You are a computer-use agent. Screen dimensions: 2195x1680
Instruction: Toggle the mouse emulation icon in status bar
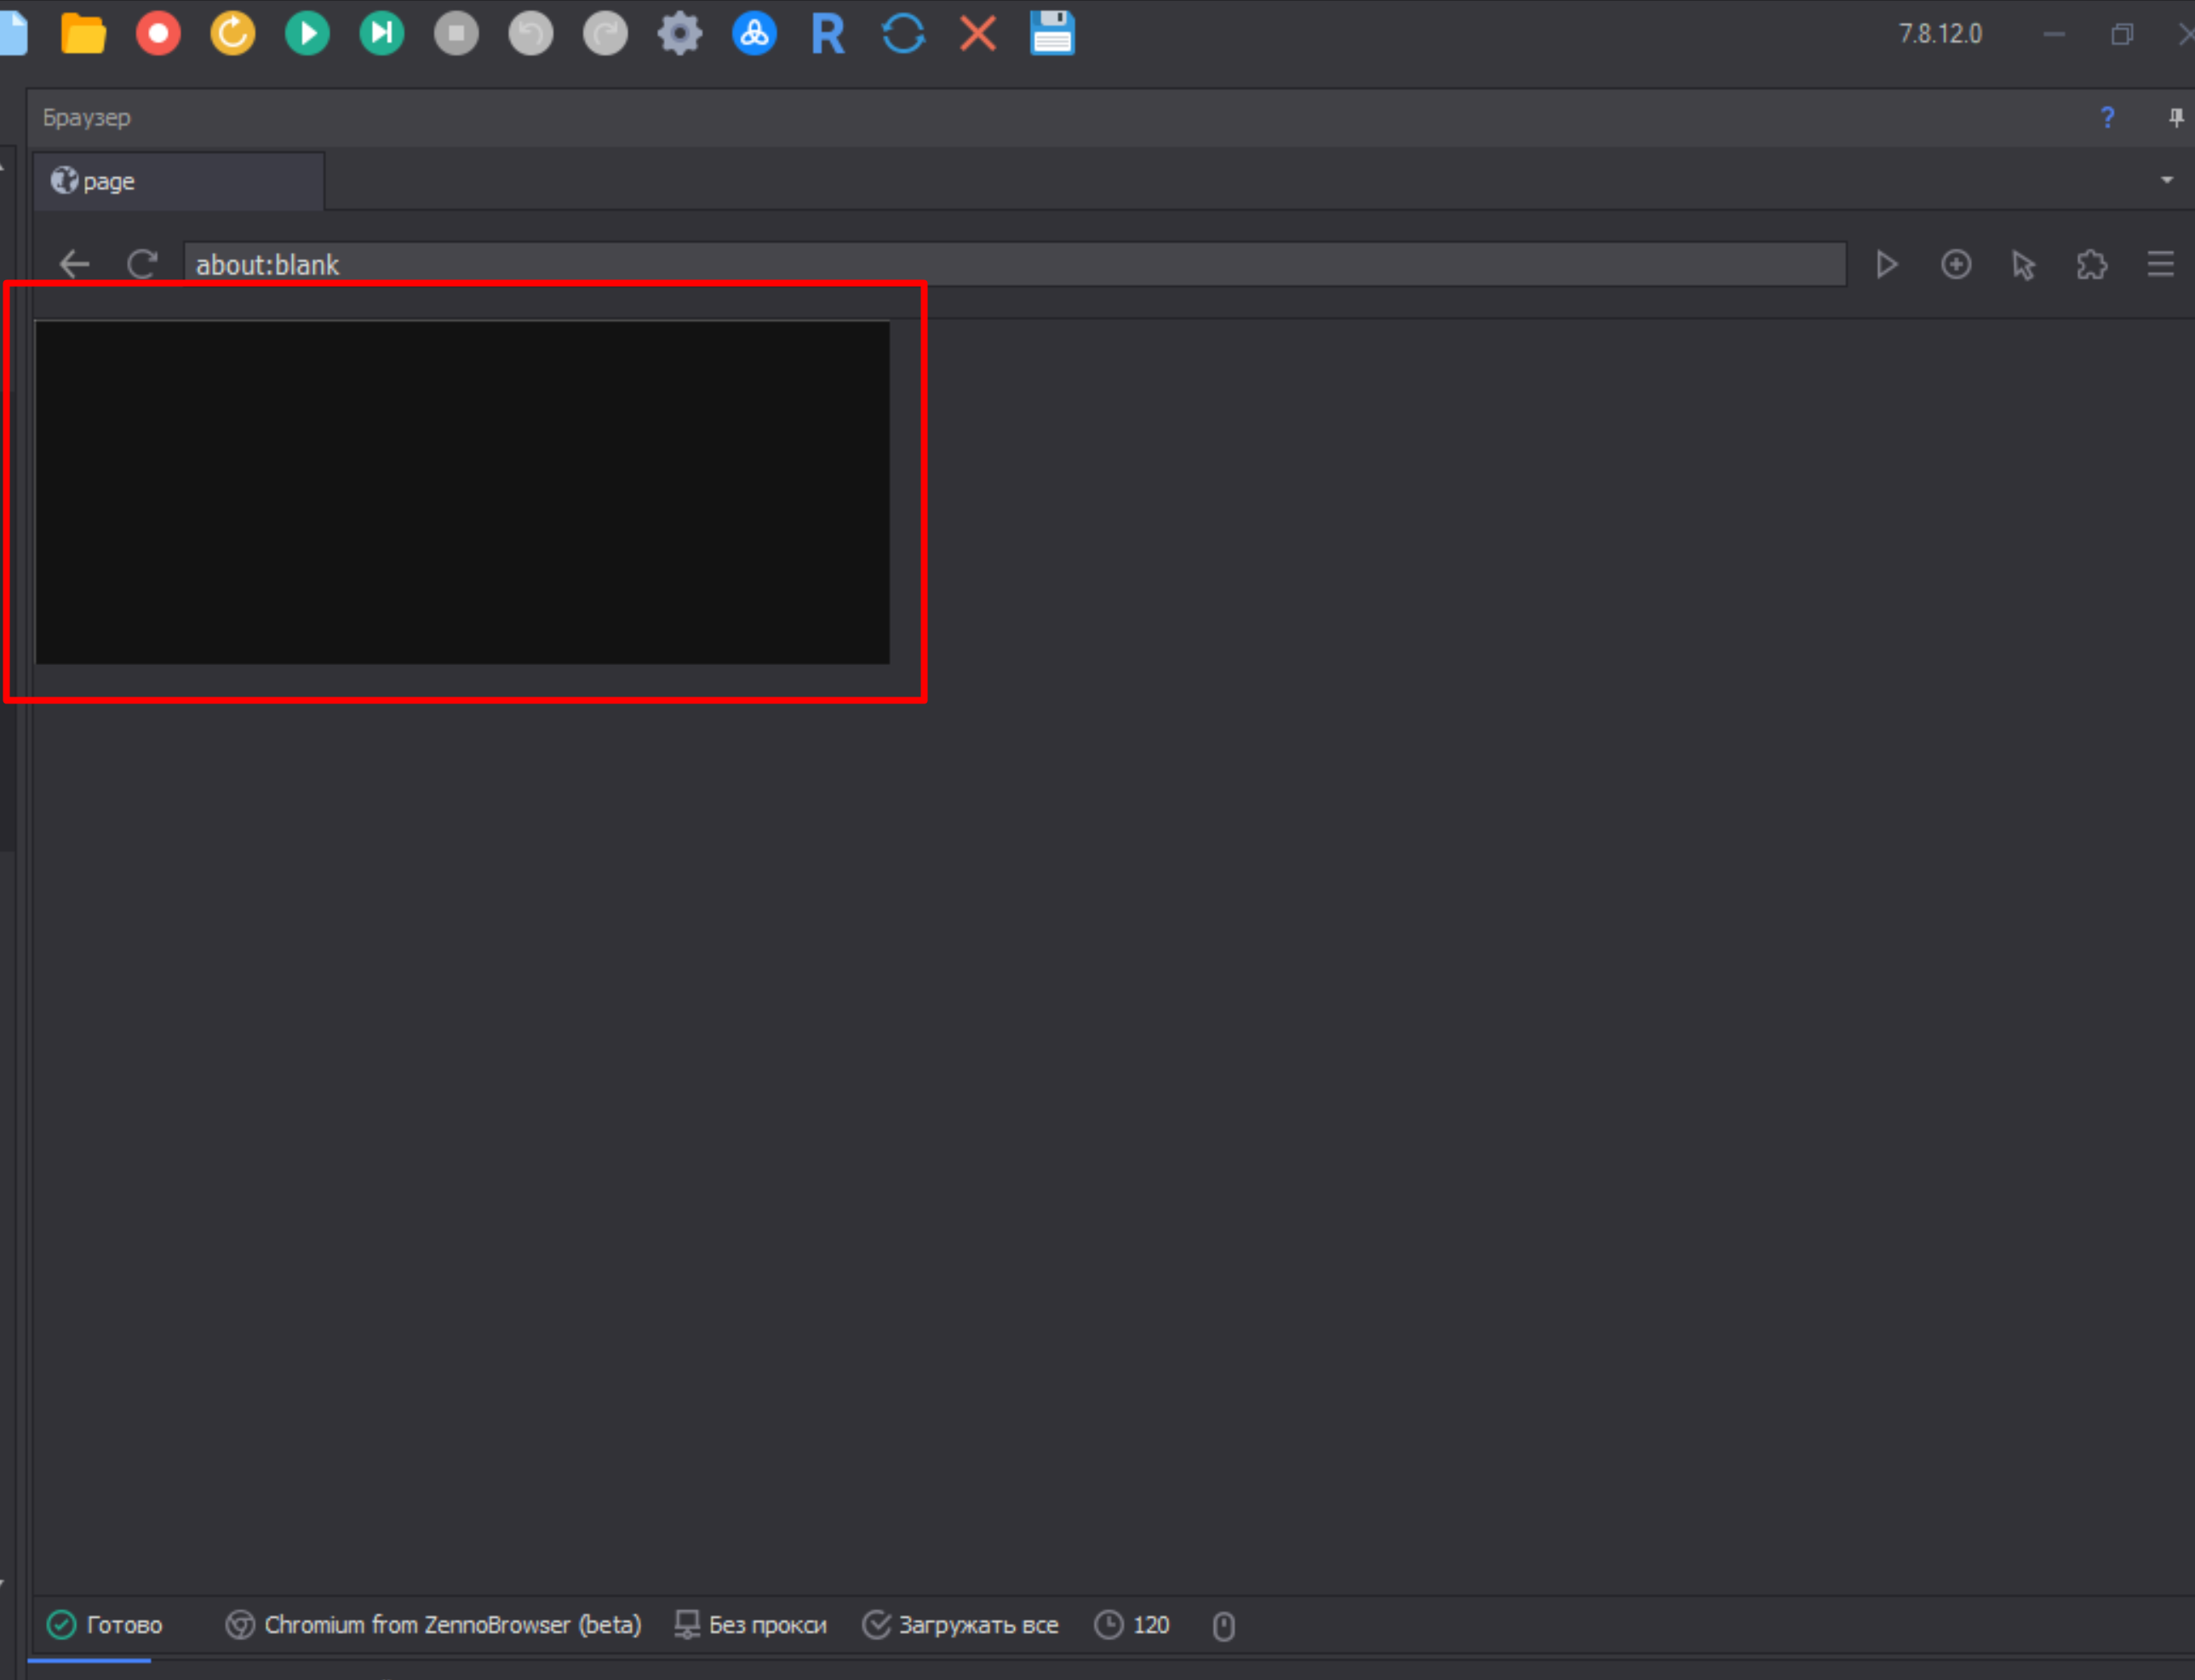1223,1626
